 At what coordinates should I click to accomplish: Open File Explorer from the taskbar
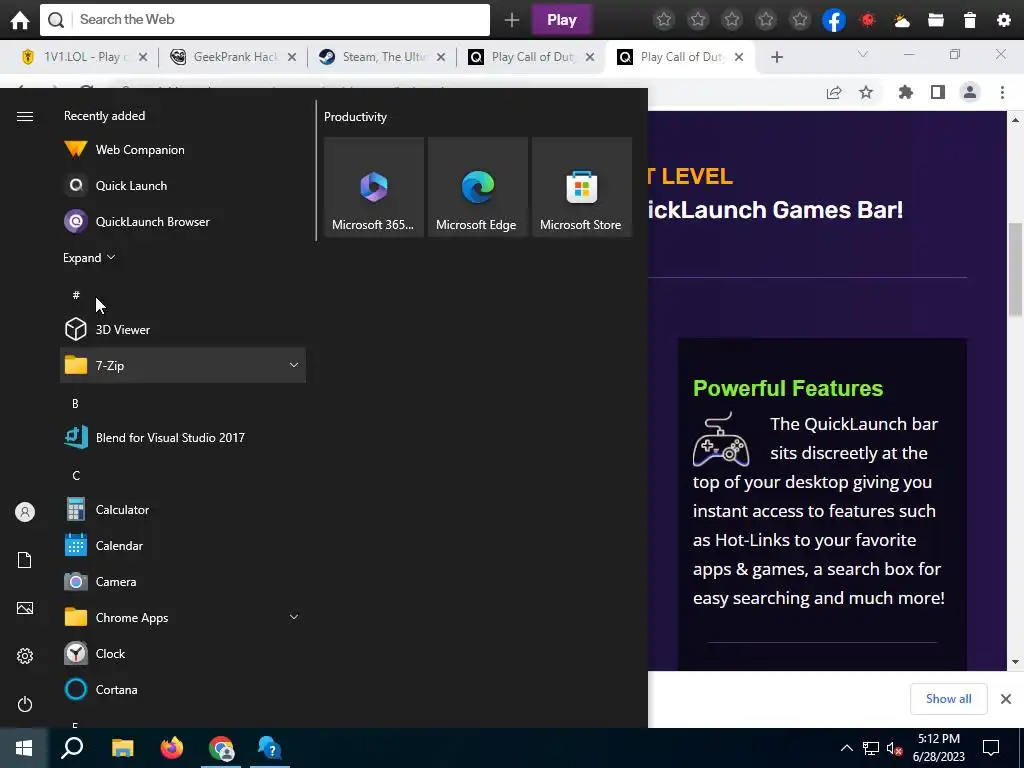122,748
